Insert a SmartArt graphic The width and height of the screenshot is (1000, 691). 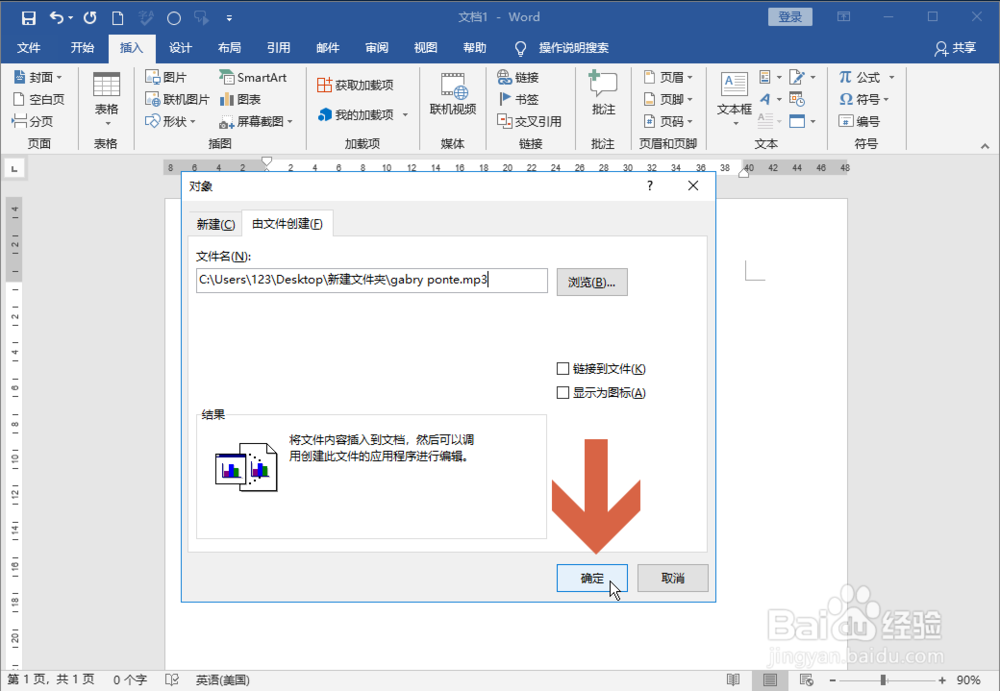[253, 77]
